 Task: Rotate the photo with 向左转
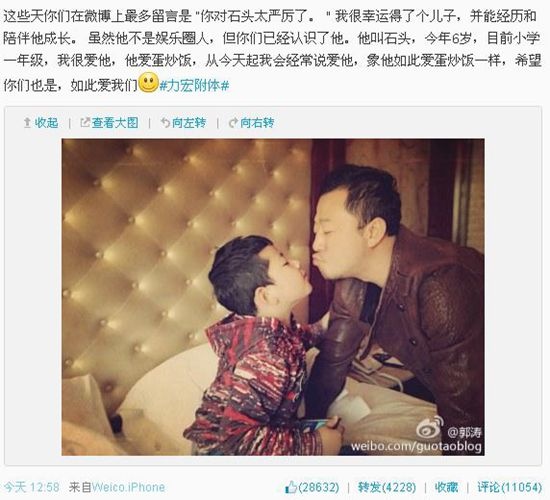189,123
